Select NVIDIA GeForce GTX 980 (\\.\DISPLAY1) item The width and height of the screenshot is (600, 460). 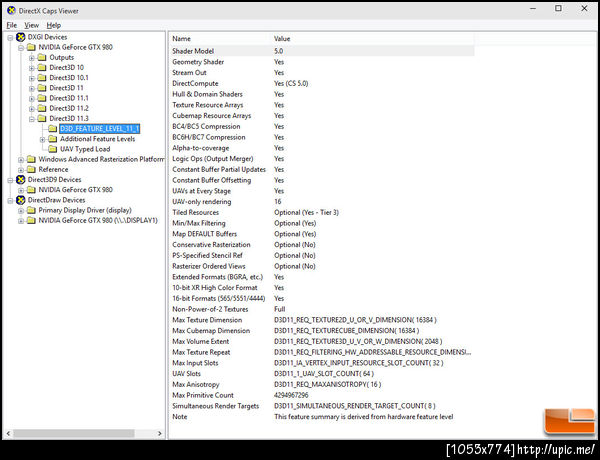[98, 220]
